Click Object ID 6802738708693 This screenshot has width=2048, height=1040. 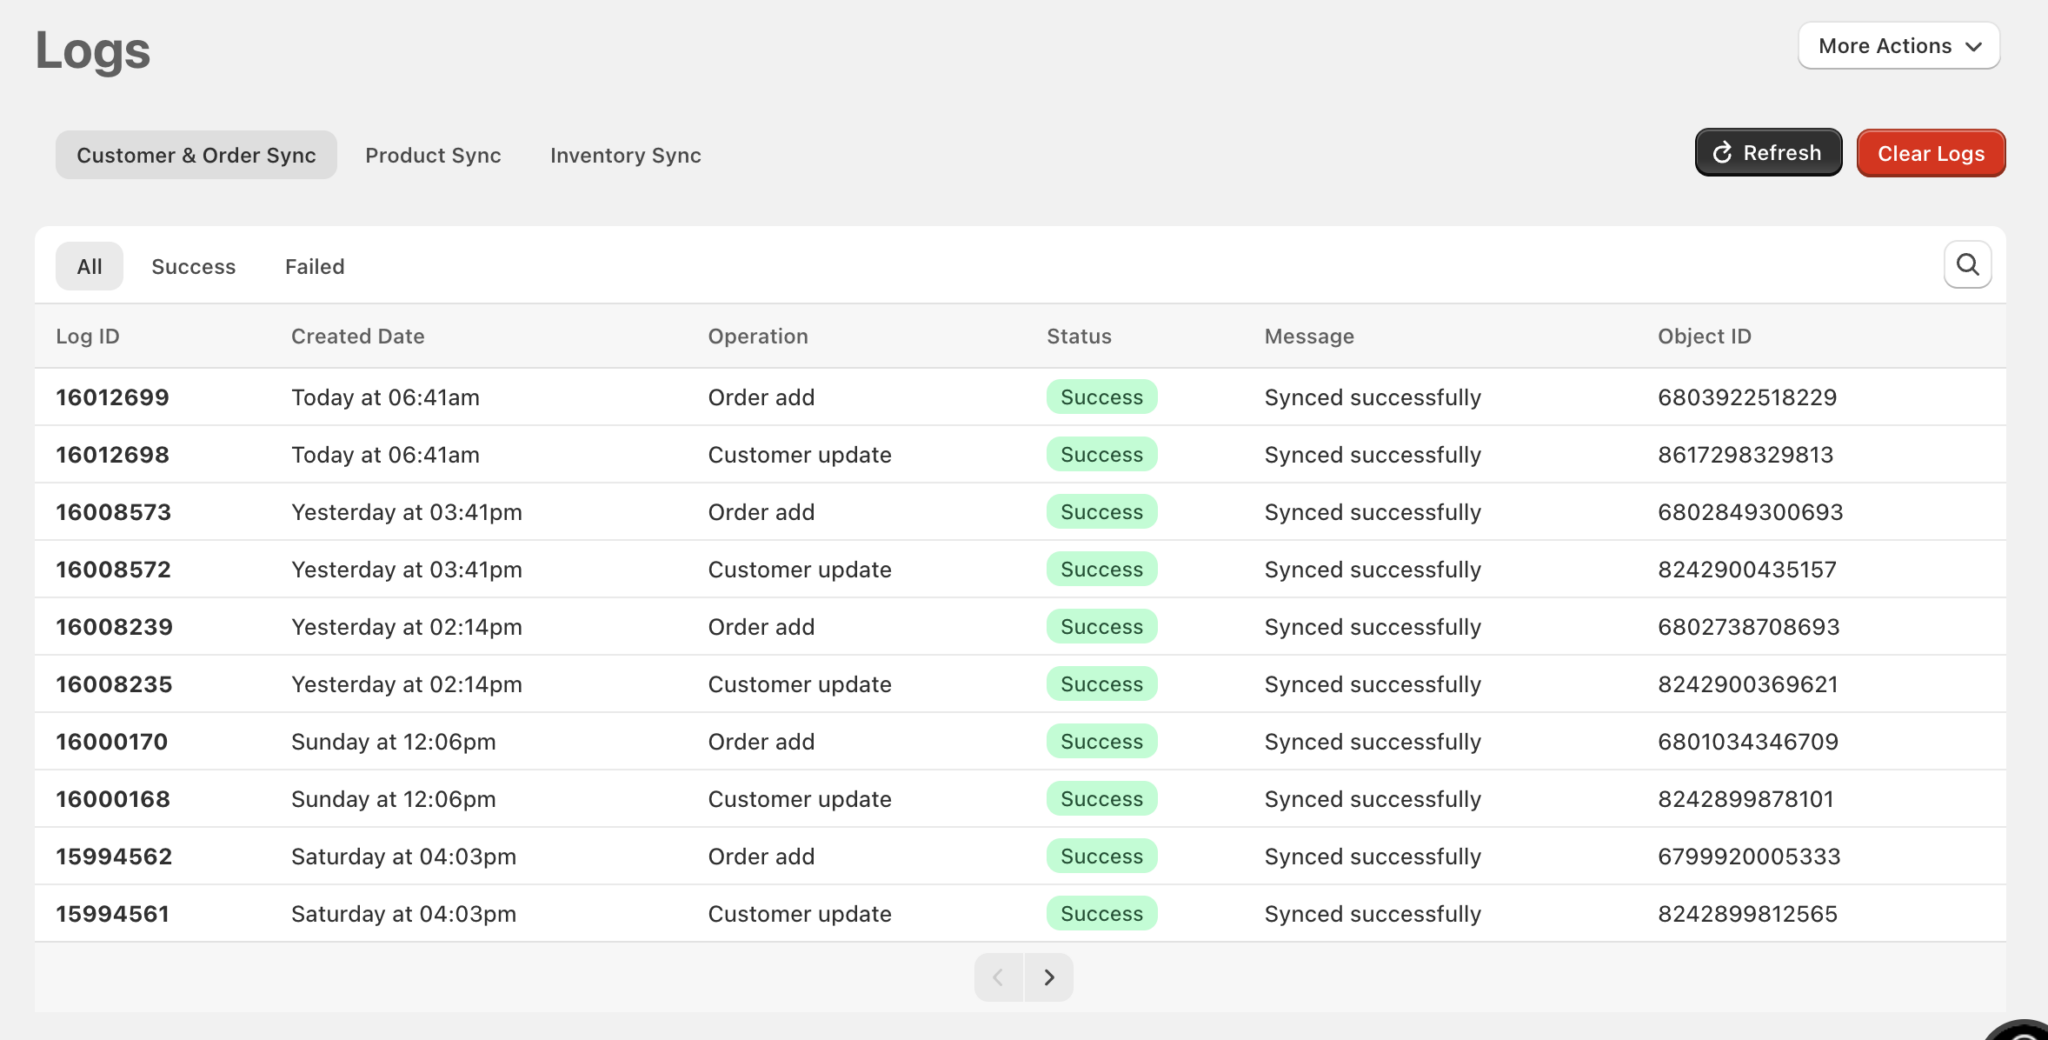[1748, 627]
